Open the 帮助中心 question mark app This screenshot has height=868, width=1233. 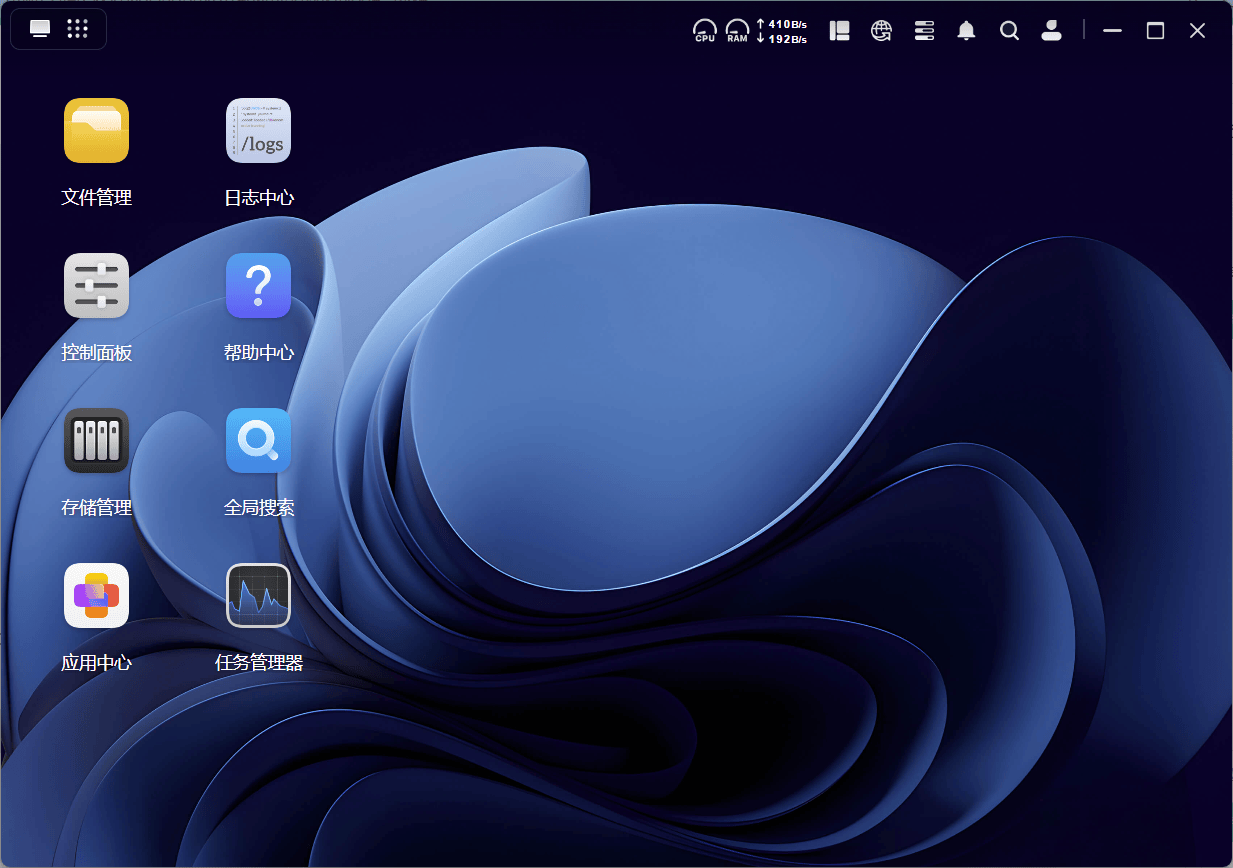pyautogui.click(x=258, y=286)
